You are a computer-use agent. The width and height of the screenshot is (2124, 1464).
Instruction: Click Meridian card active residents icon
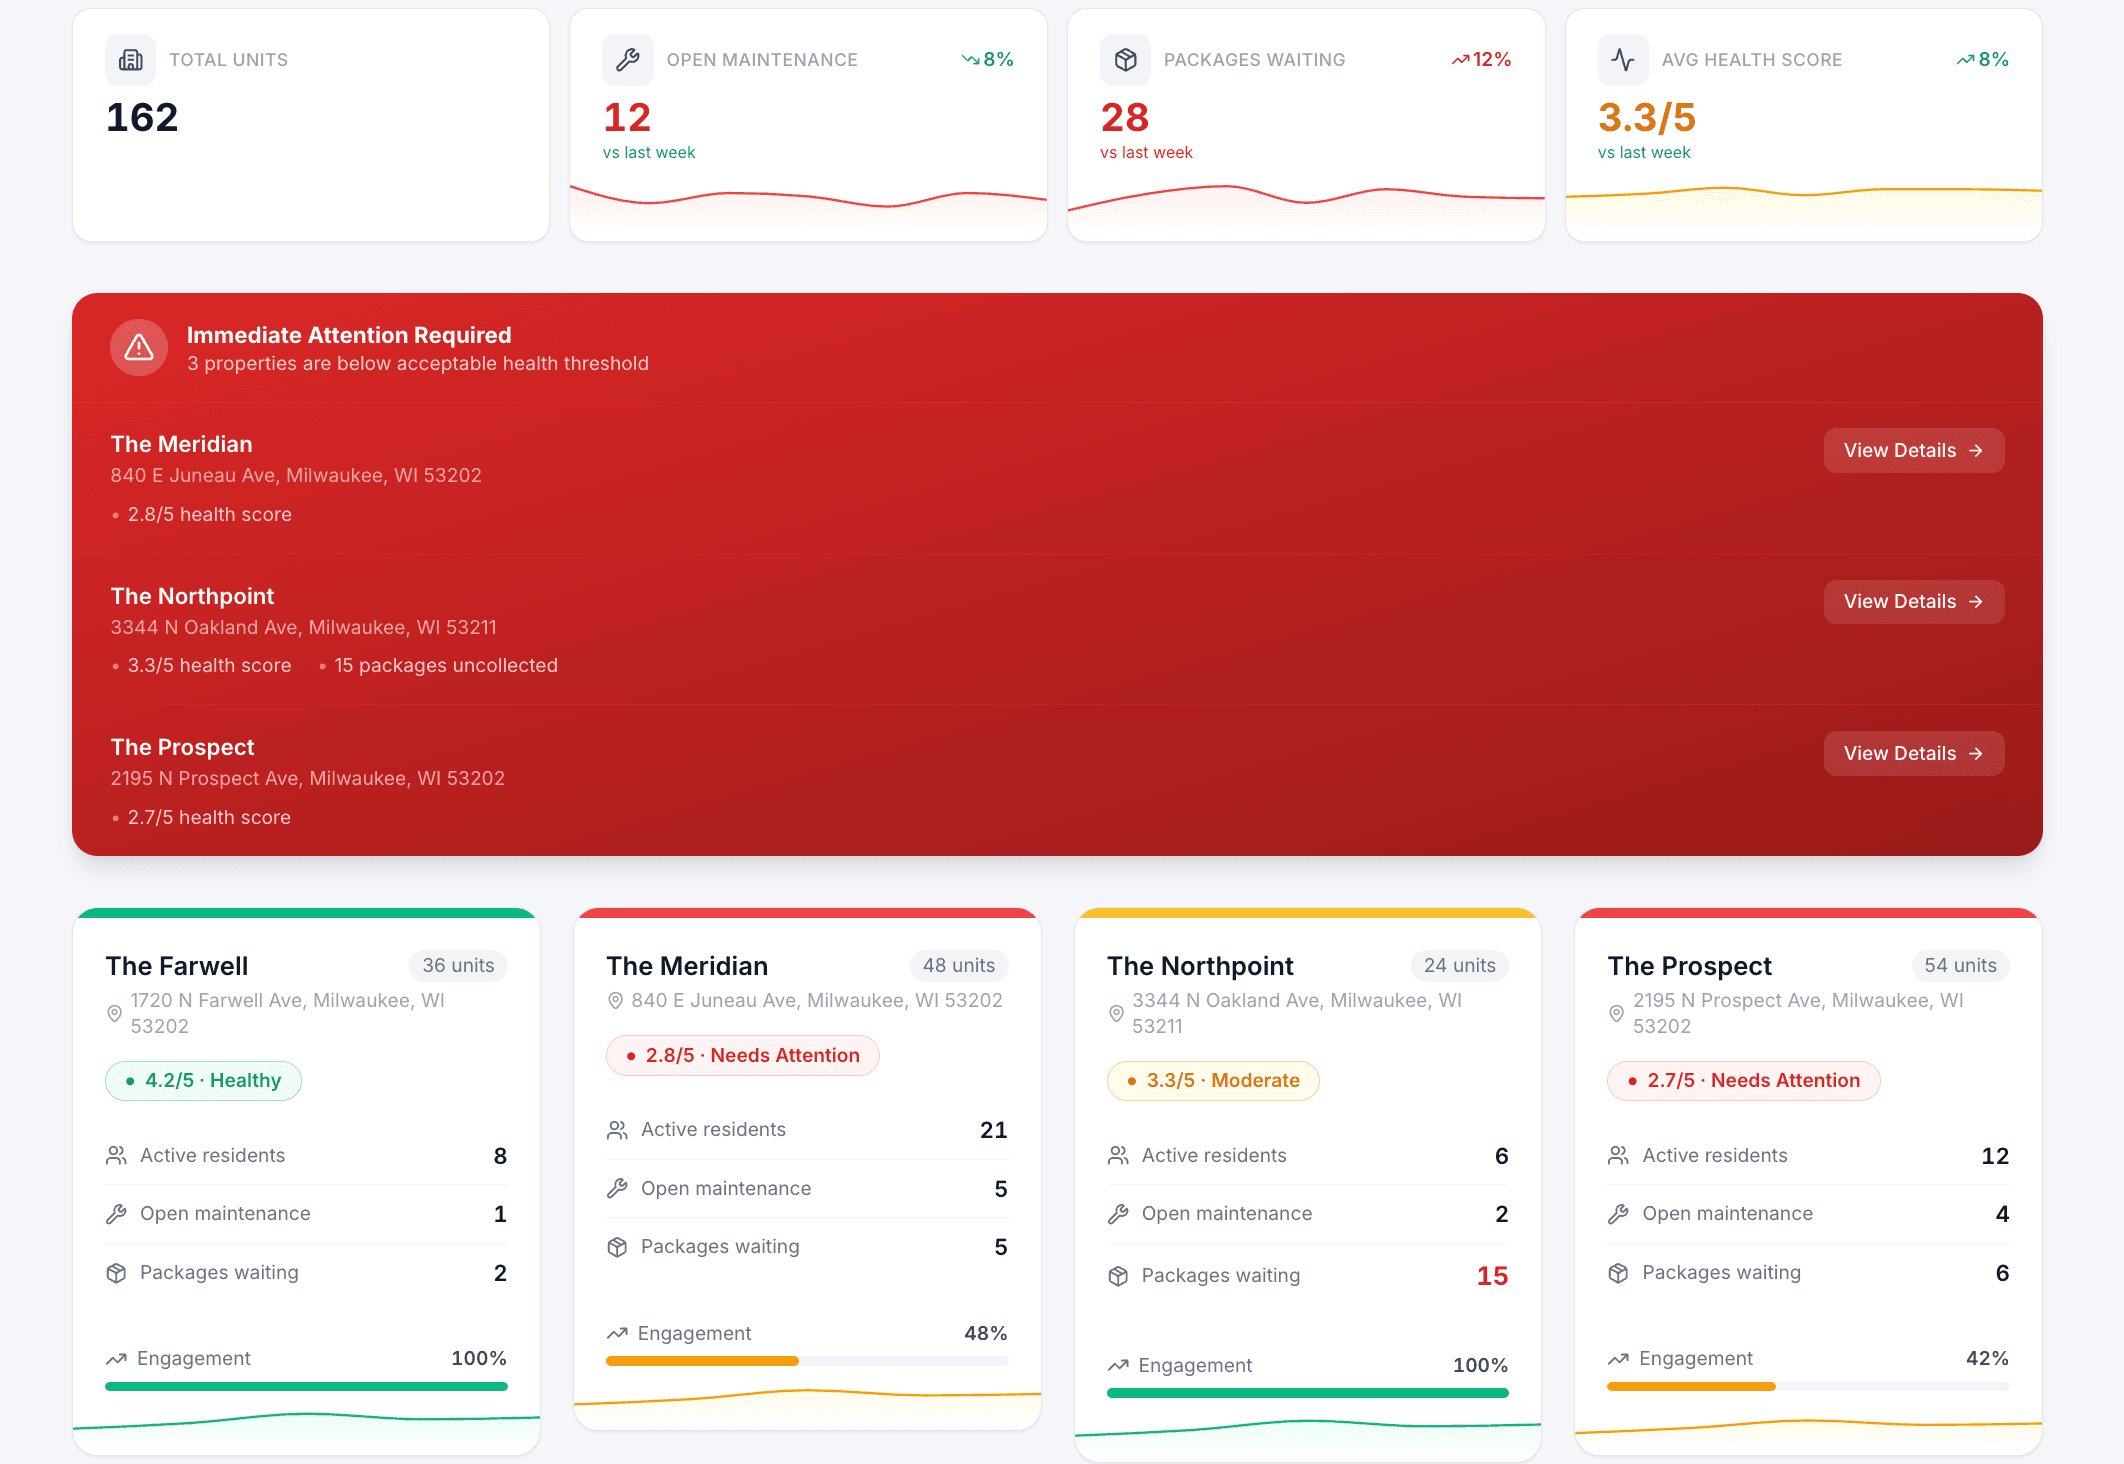click(618, 1130)
